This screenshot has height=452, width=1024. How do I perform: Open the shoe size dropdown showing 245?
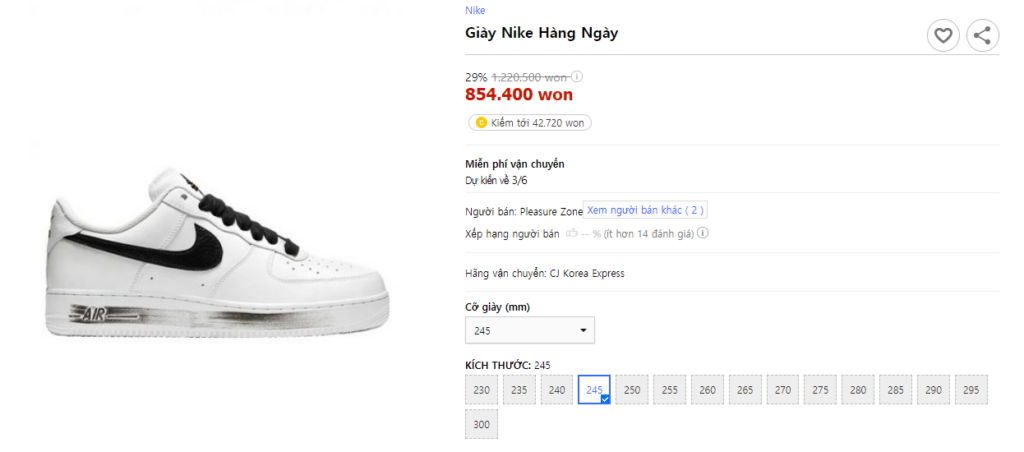529,330
